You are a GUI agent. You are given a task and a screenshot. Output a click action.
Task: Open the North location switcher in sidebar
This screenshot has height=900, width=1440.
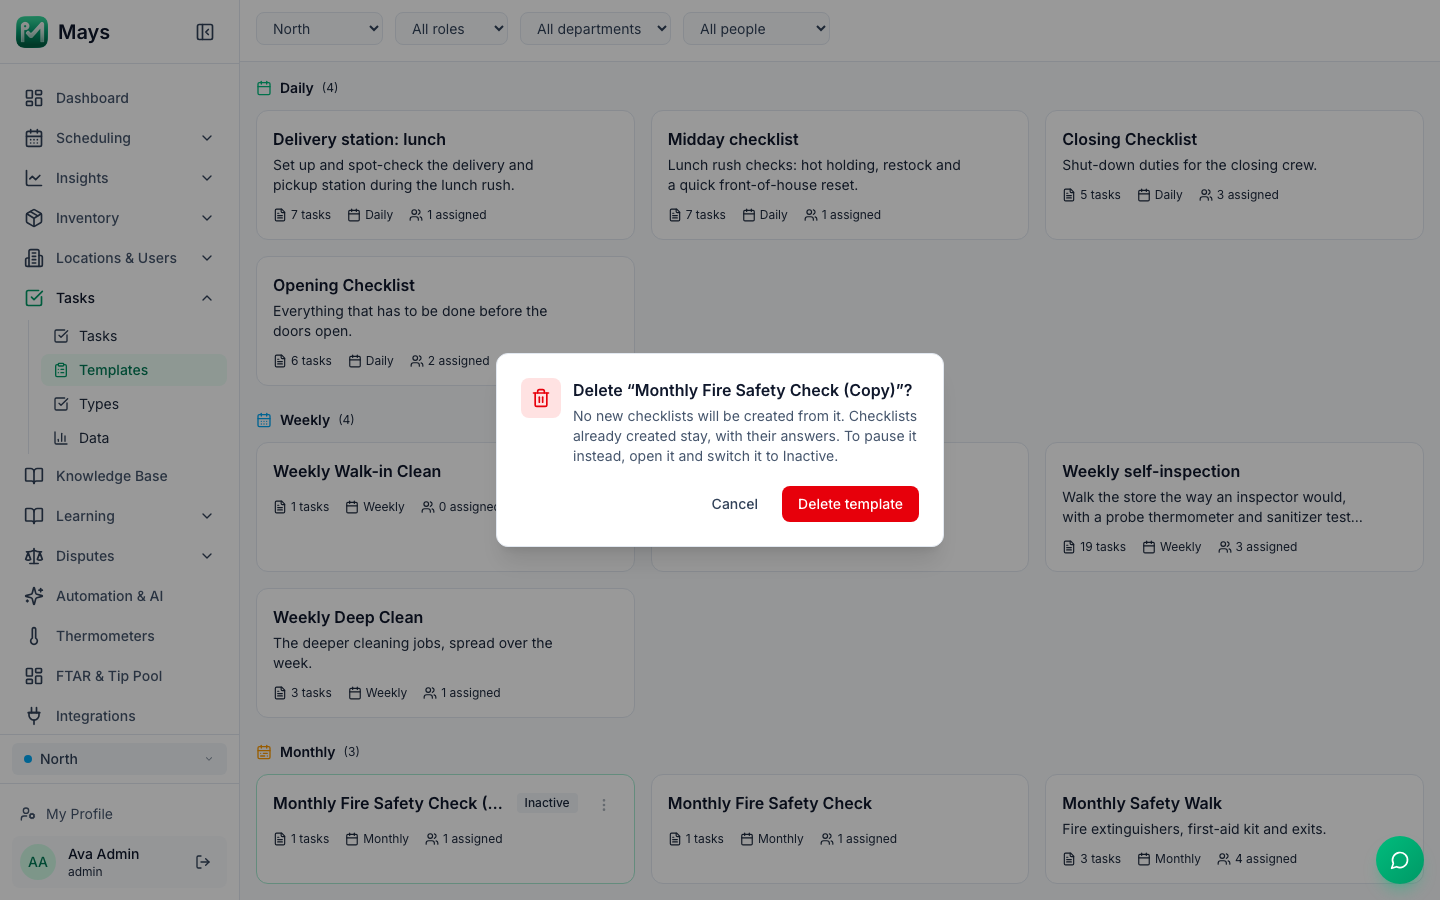coord(119,759)
